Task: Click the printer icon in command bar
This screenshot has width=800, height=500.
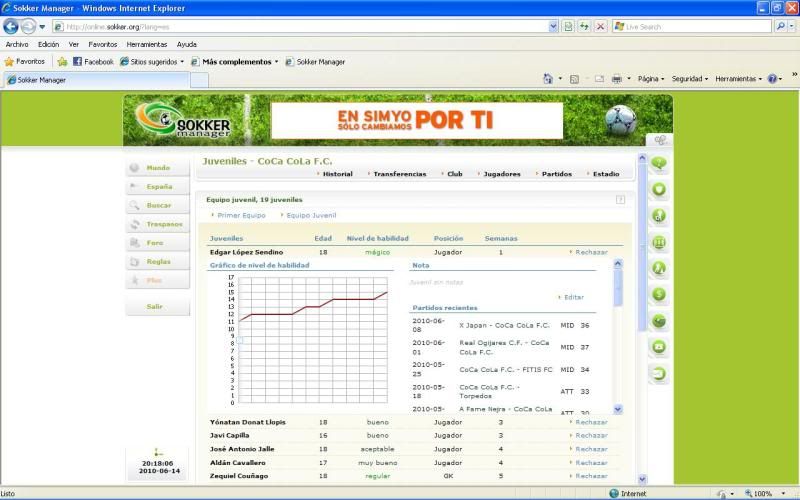Action: click(x=617, y=78)
